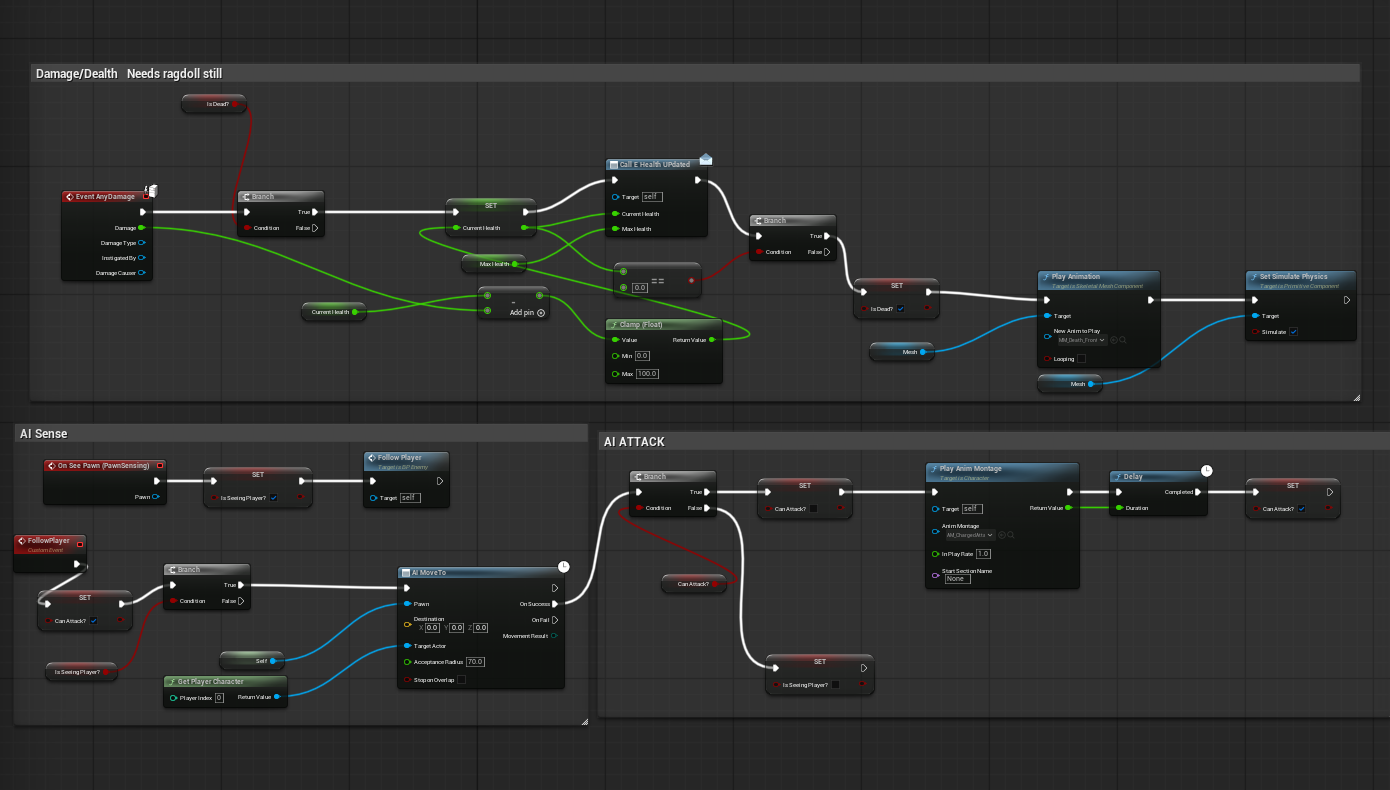Toggle Can Attack? checkbox in SET after Delay
The width and height of the screenshot is (1390, 790).
1301,509
